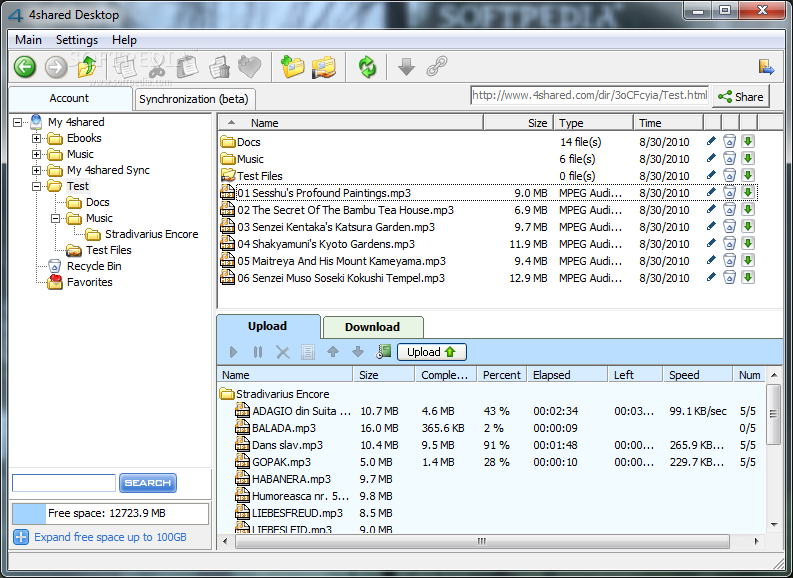Open the Recycle Bin in the tree
793x578 pixels.
point(94,266)
